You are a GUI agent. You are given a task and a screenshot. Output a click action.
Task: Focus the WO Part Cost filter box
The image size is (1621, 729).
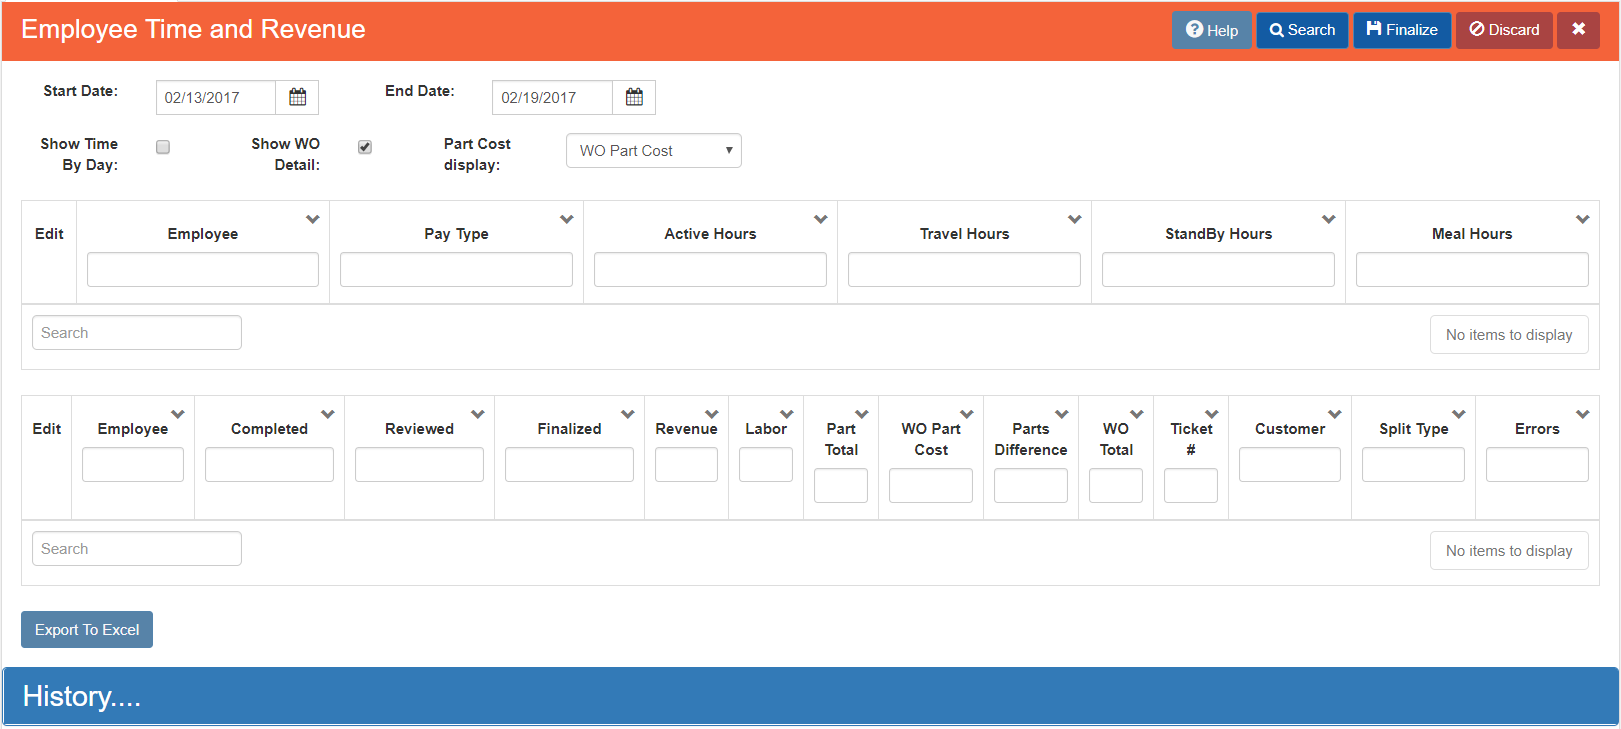pos(931,485)
